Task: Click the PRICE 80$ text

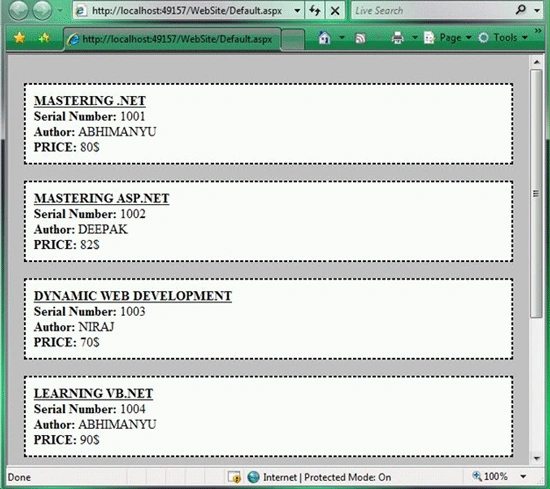Action: 67,147
